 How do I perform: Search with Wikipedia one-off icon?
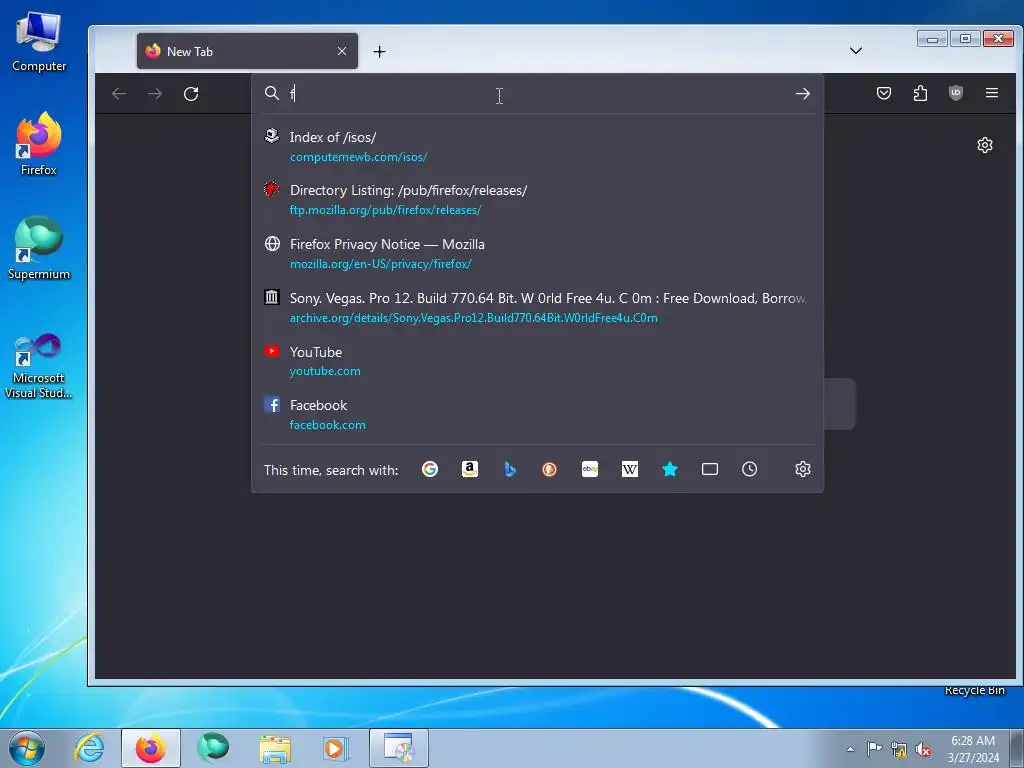point(630,469)
